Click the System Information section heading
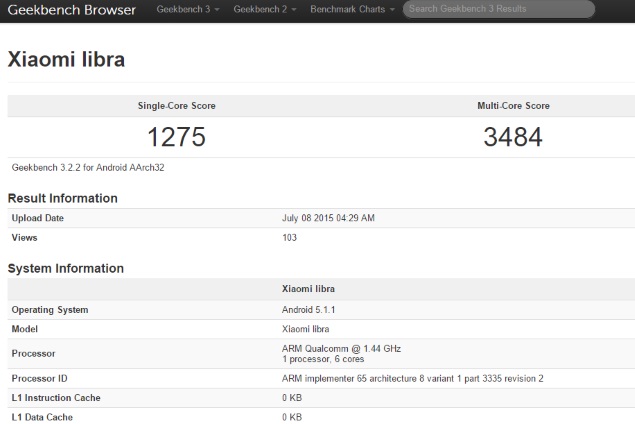The height and width of the screenshot is (424, 635). pos(66,268)
